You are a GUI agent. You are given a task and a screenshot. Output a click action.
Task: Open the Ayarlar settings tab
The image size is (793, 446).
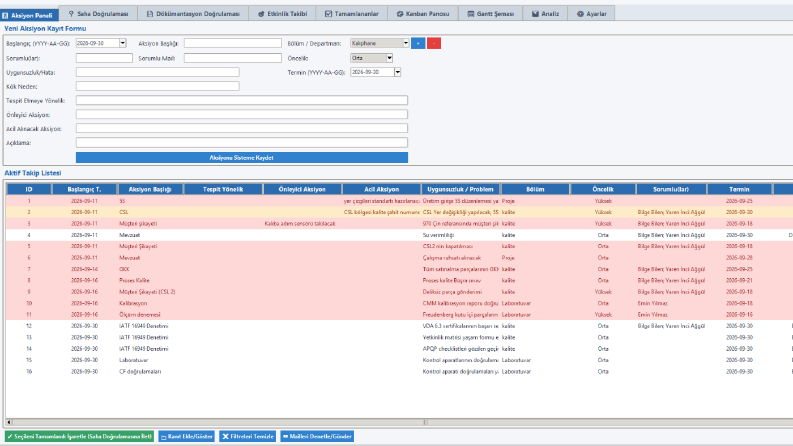pyautogui.click(x=591, y=14)
